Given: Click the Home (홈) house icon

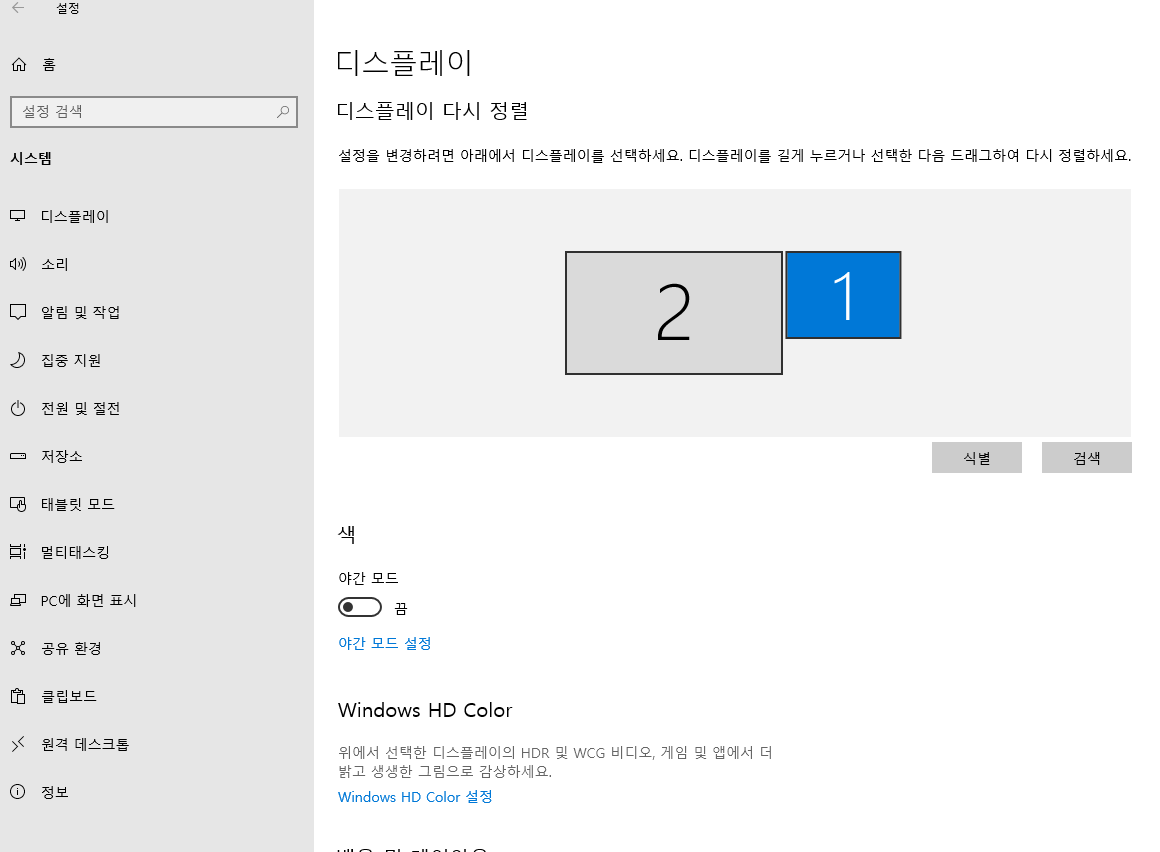Looking at the screenshot, I should tap(19, 64).
